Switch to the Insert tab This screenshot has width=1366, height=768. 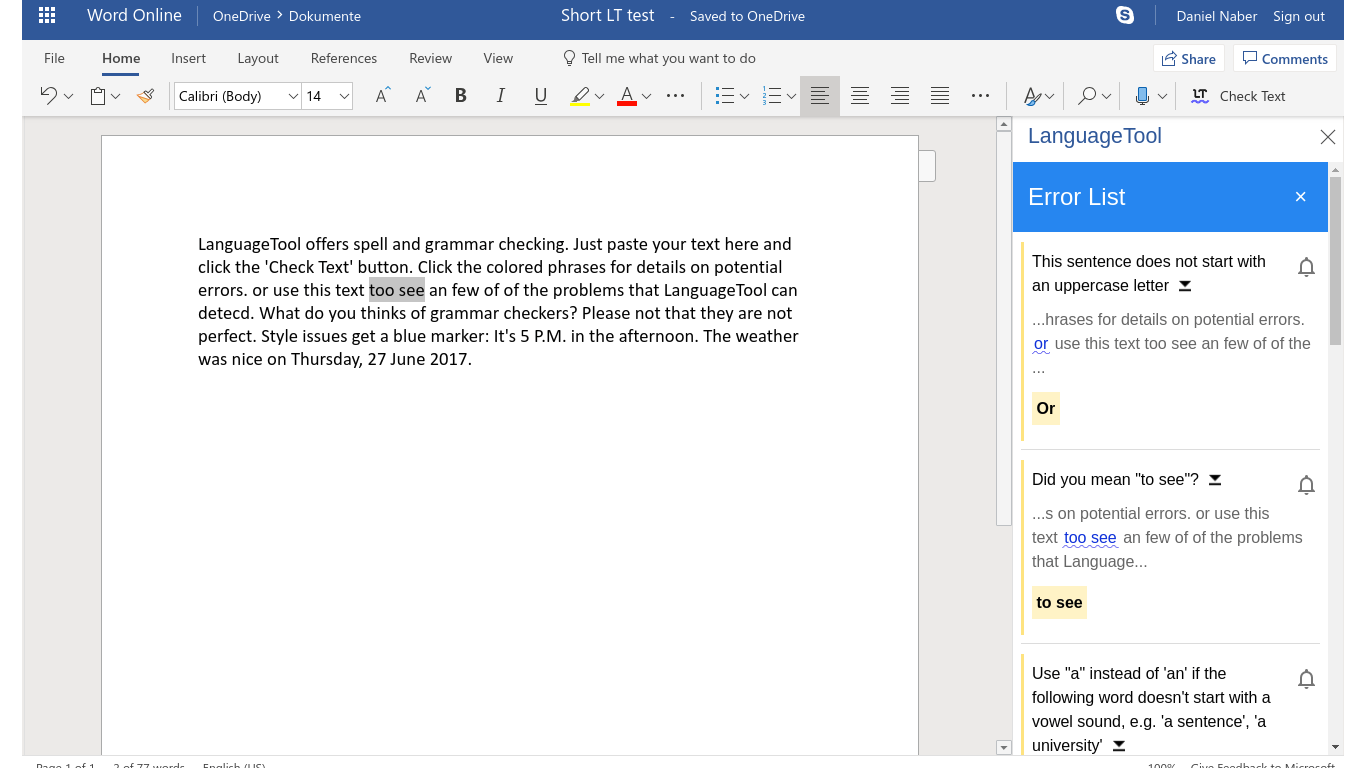[188, 58]
